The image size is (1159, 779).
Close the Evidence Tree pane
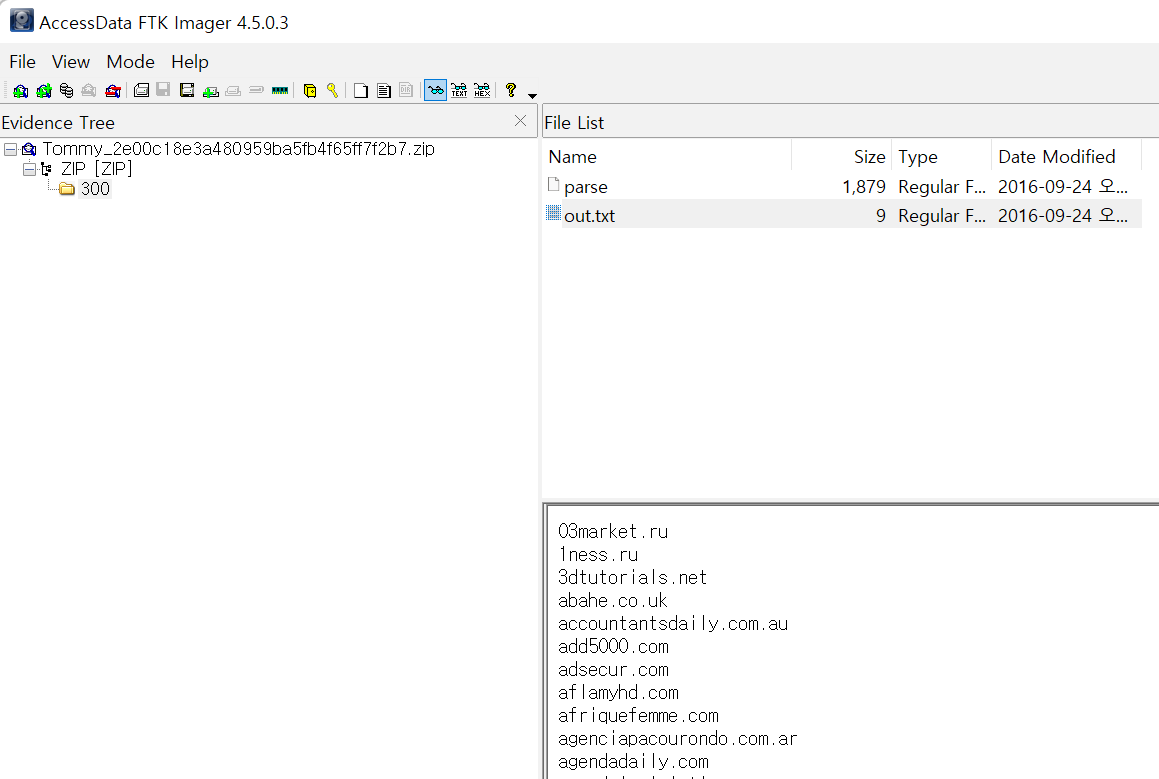(x=520, y=121)
